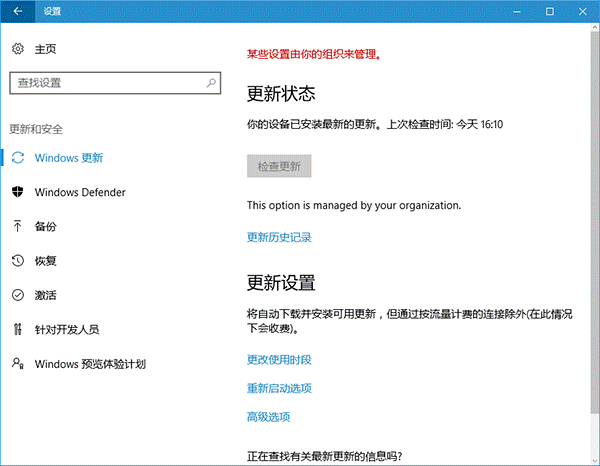The width and height of the screenshot is (600, 466).
Task: Click the 备份 upload arrow icon
Action: pos(18,226)
